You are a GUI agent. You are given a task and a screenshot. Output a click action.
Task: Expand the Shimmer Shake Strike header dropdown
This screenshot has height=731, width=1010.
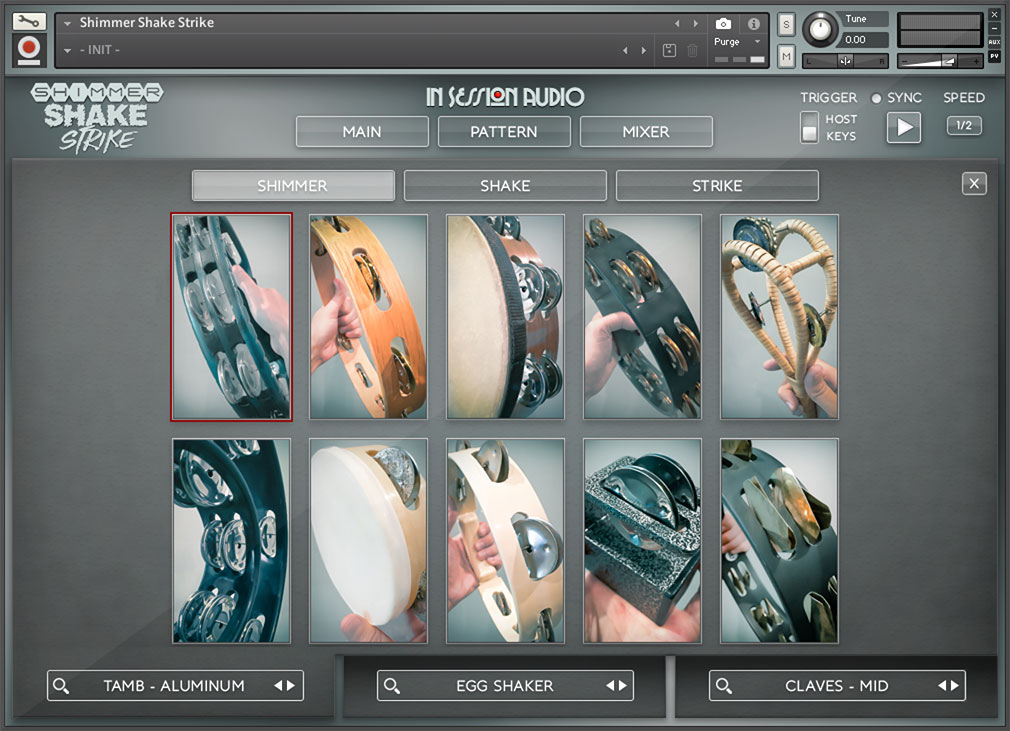[65, 21]
